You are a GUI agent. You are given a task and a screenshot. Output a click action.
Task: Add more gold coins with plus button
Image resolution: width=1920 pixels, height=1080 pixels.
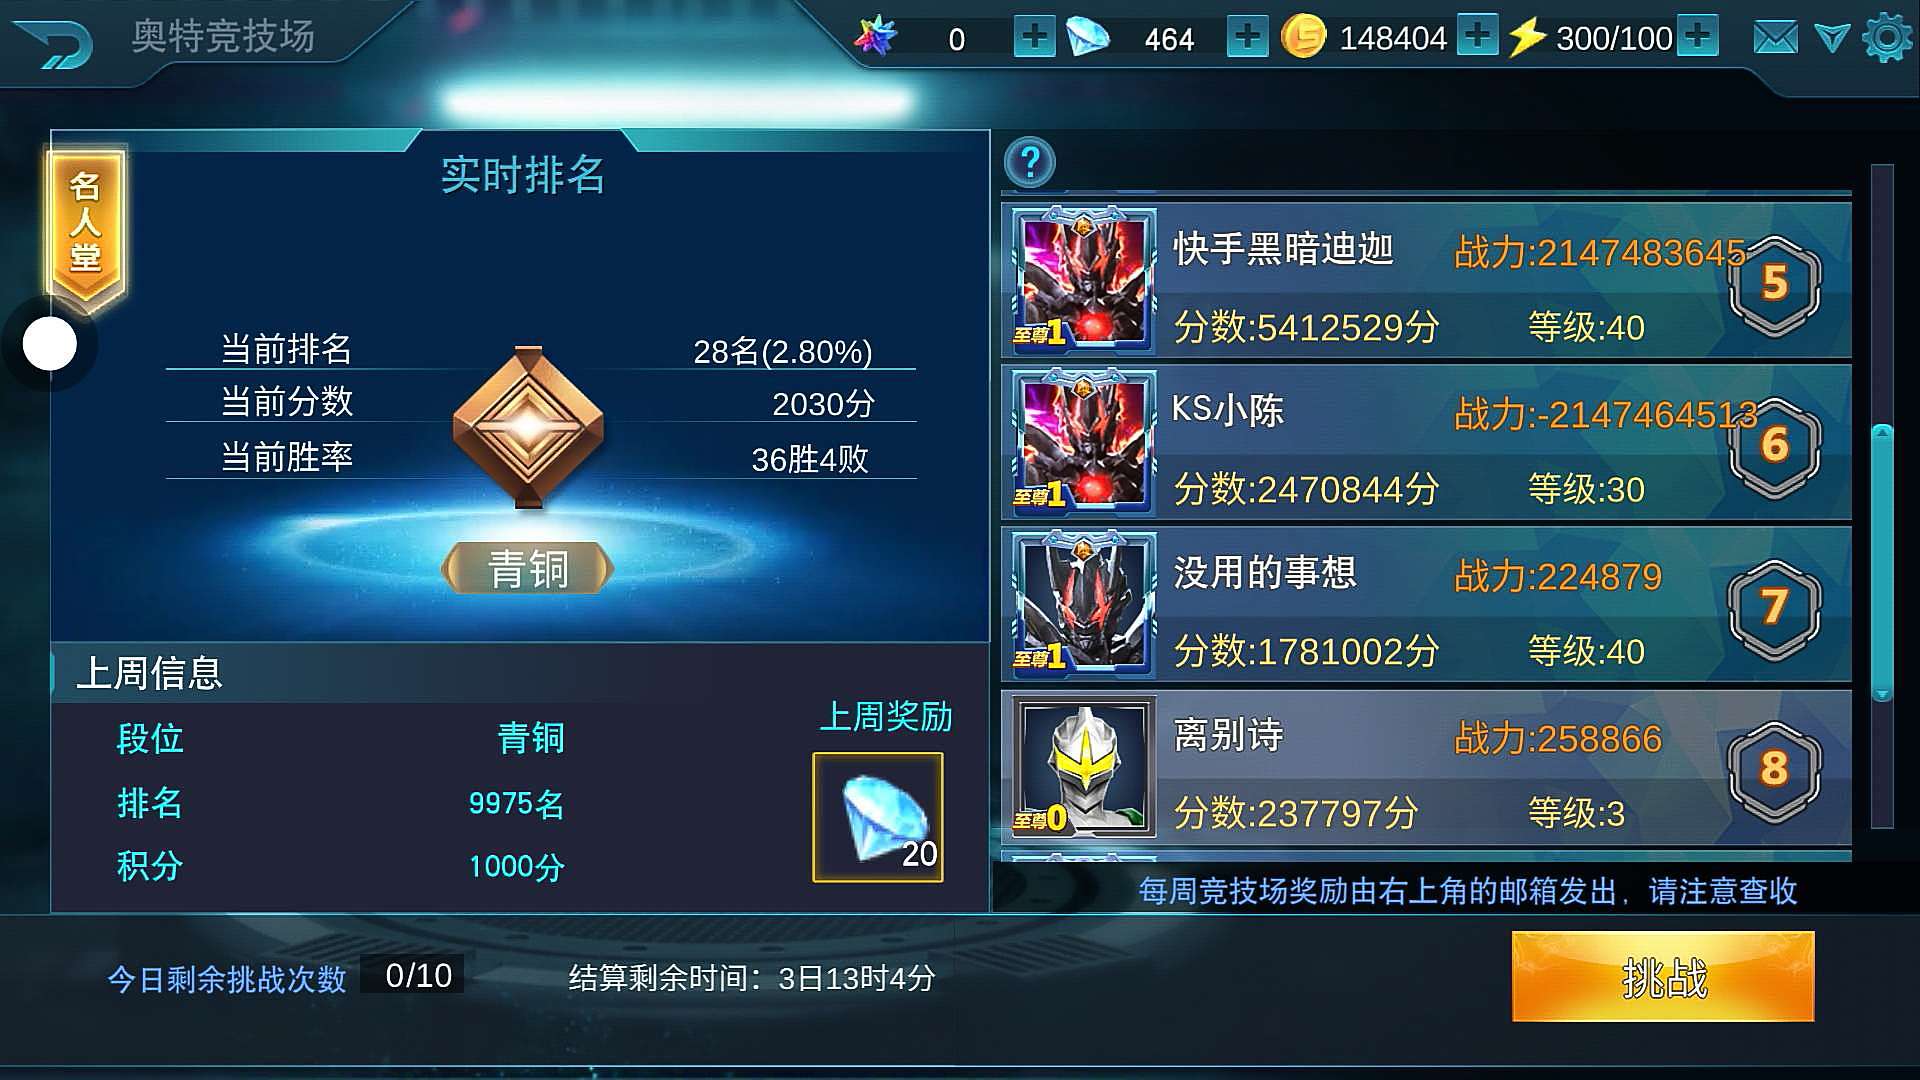tap(1477, 36)
